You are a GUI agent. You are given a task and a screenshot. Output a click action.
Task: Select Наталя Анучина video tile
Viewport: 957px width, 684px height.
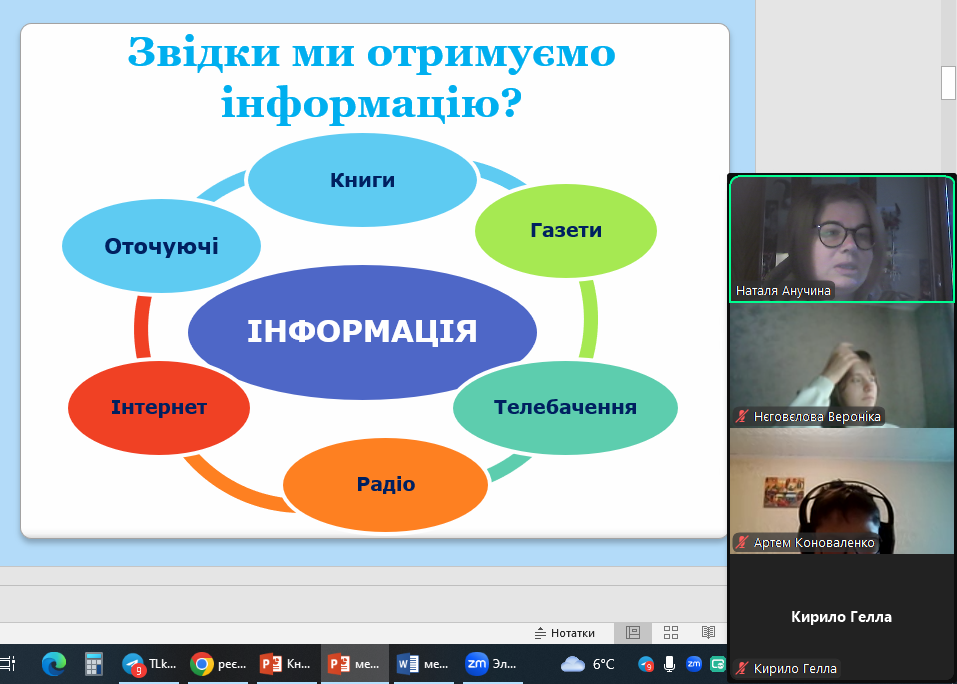click(842, 239)
